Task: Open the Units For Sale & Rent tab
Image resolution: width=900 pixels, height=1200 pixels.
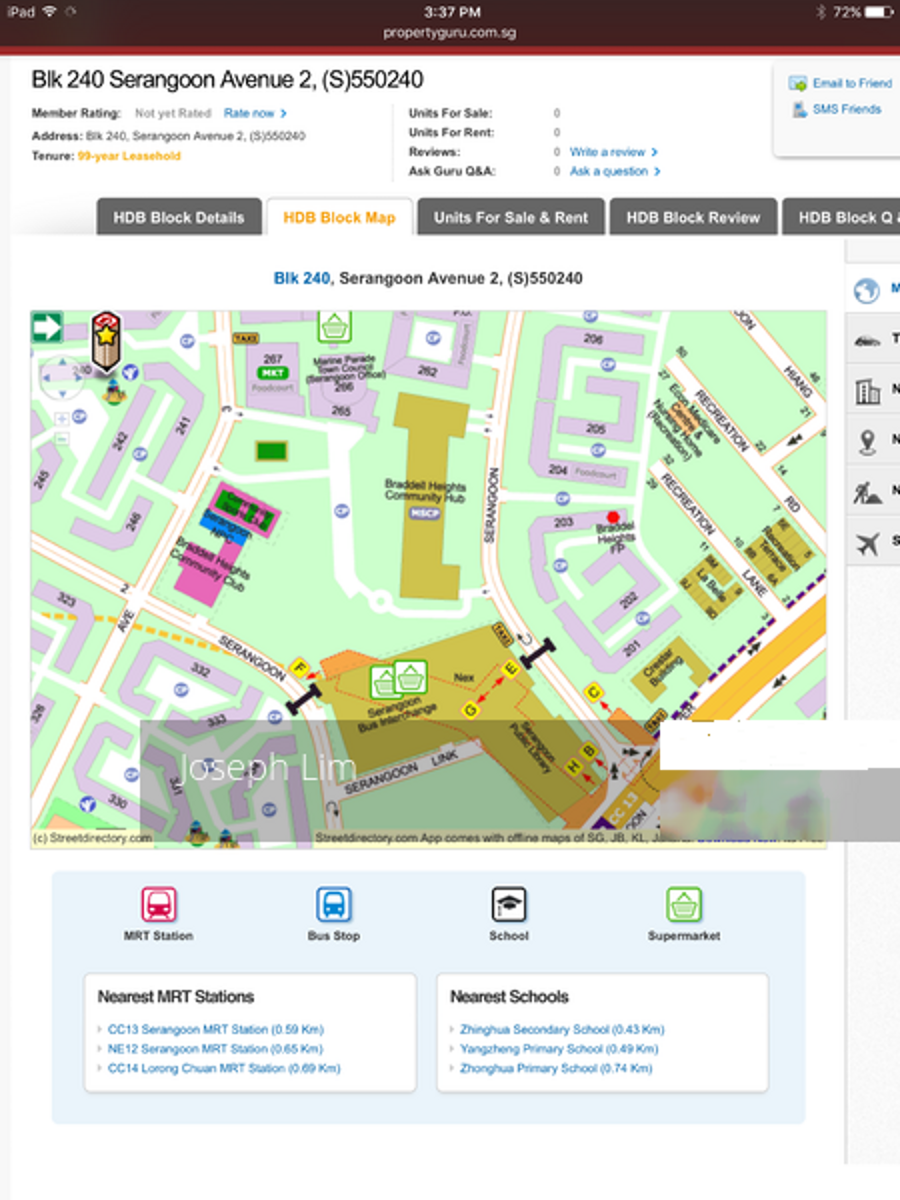Action: [x=511, y=217]
